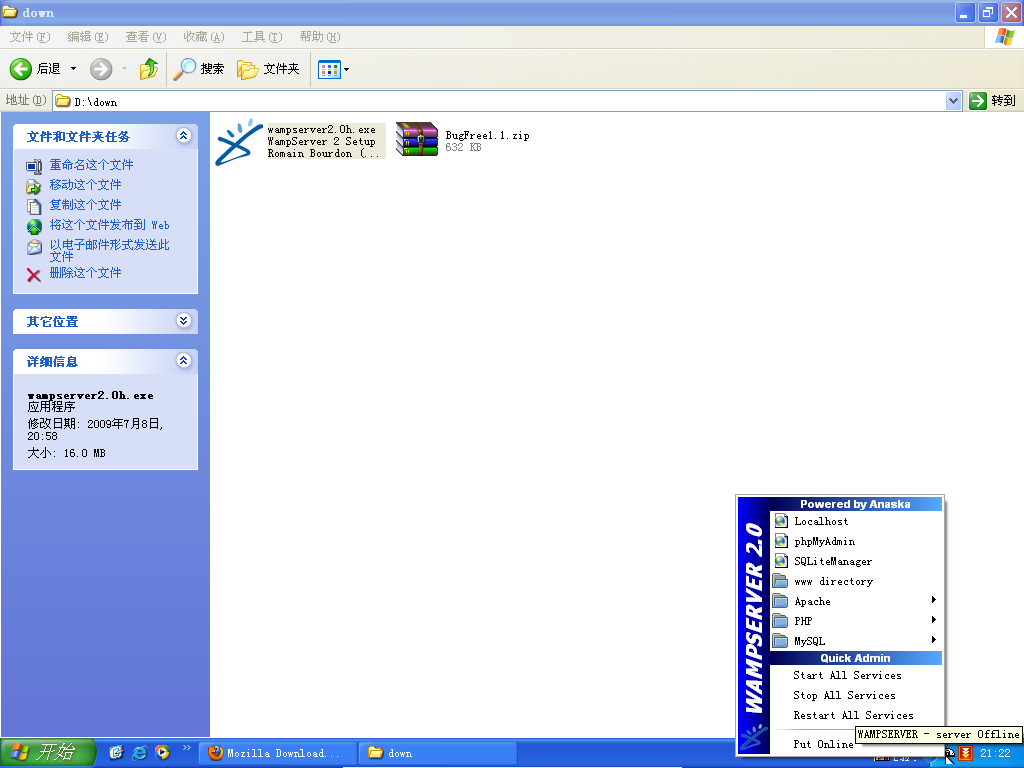Click 删除这个文件 delete link

point(86,273)
